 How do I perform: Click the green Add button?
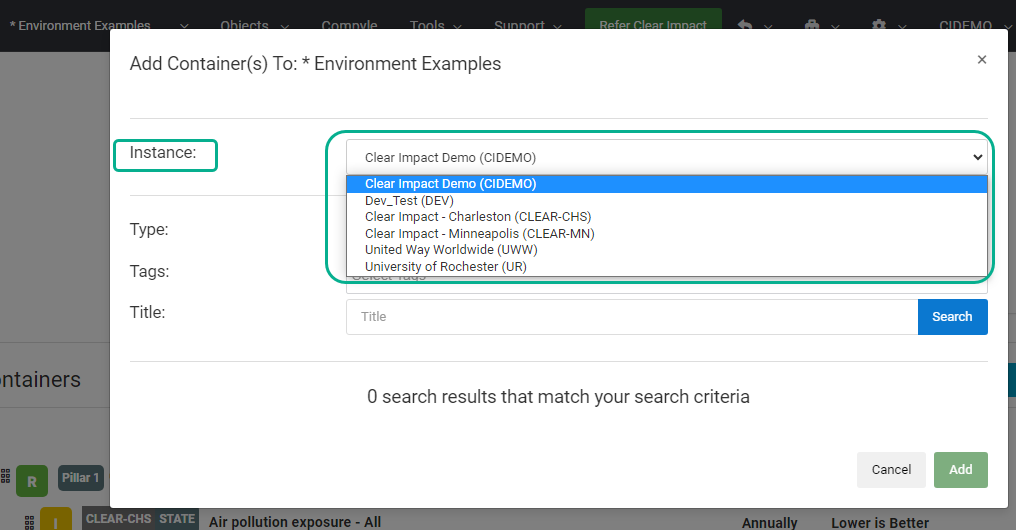[x=960, y=470]
